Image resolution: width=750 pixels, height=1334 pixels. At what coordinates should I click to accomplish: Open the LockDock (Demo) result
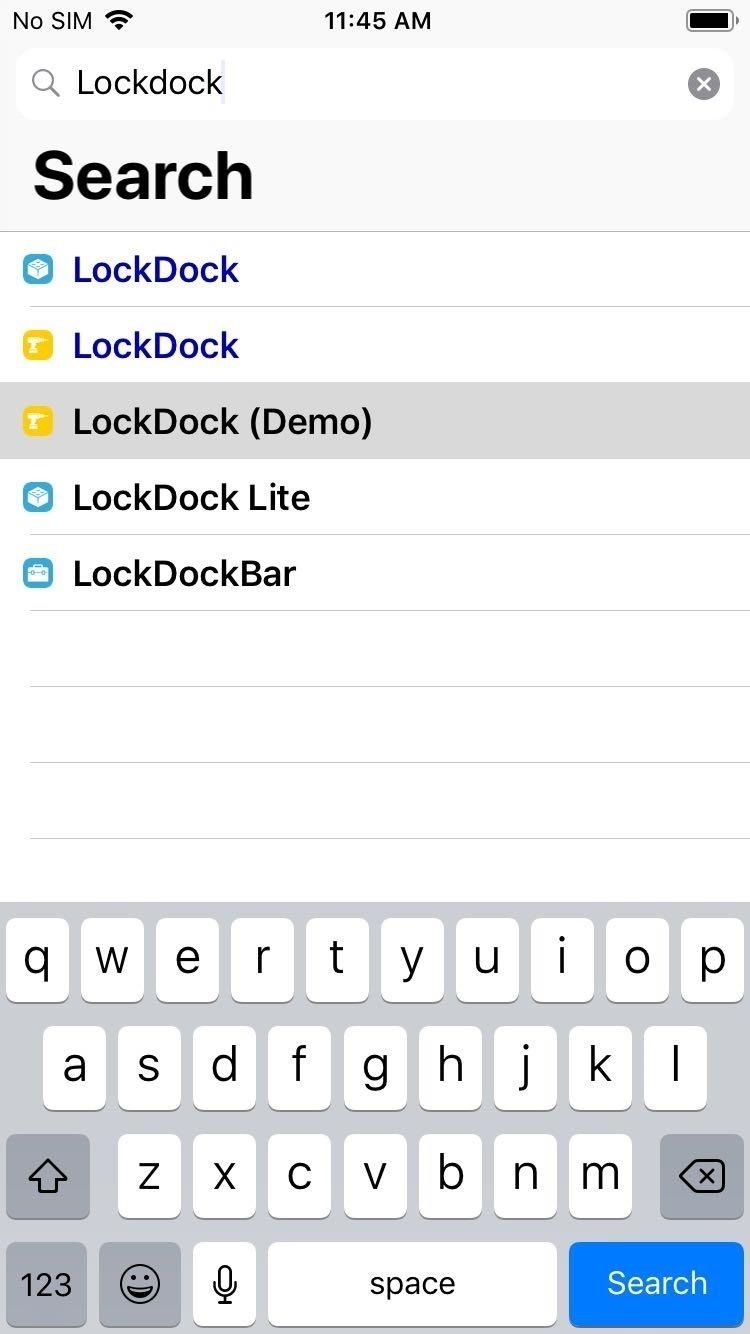(222, 421)
